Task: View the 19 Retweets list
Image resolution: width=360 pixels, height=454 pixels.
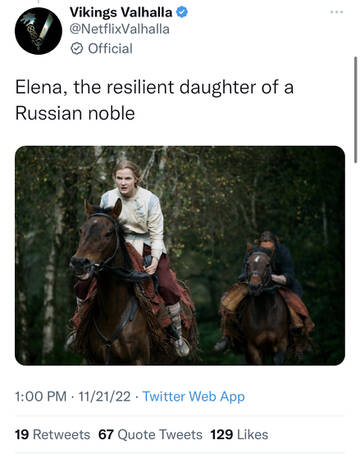Action: (52, 435)
